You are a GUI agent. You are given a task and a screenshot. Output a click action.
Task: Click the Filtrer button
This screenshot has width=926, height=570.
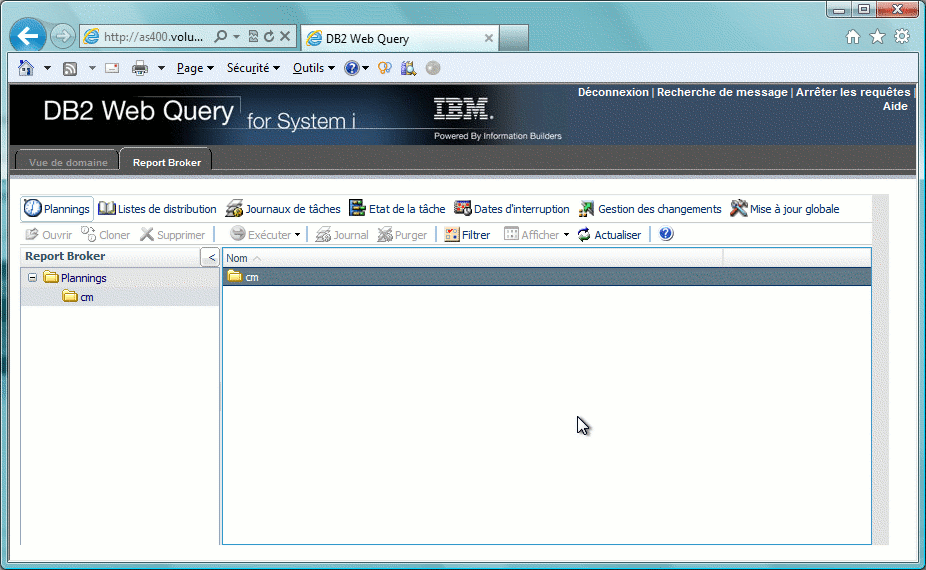tap(467, 235)
